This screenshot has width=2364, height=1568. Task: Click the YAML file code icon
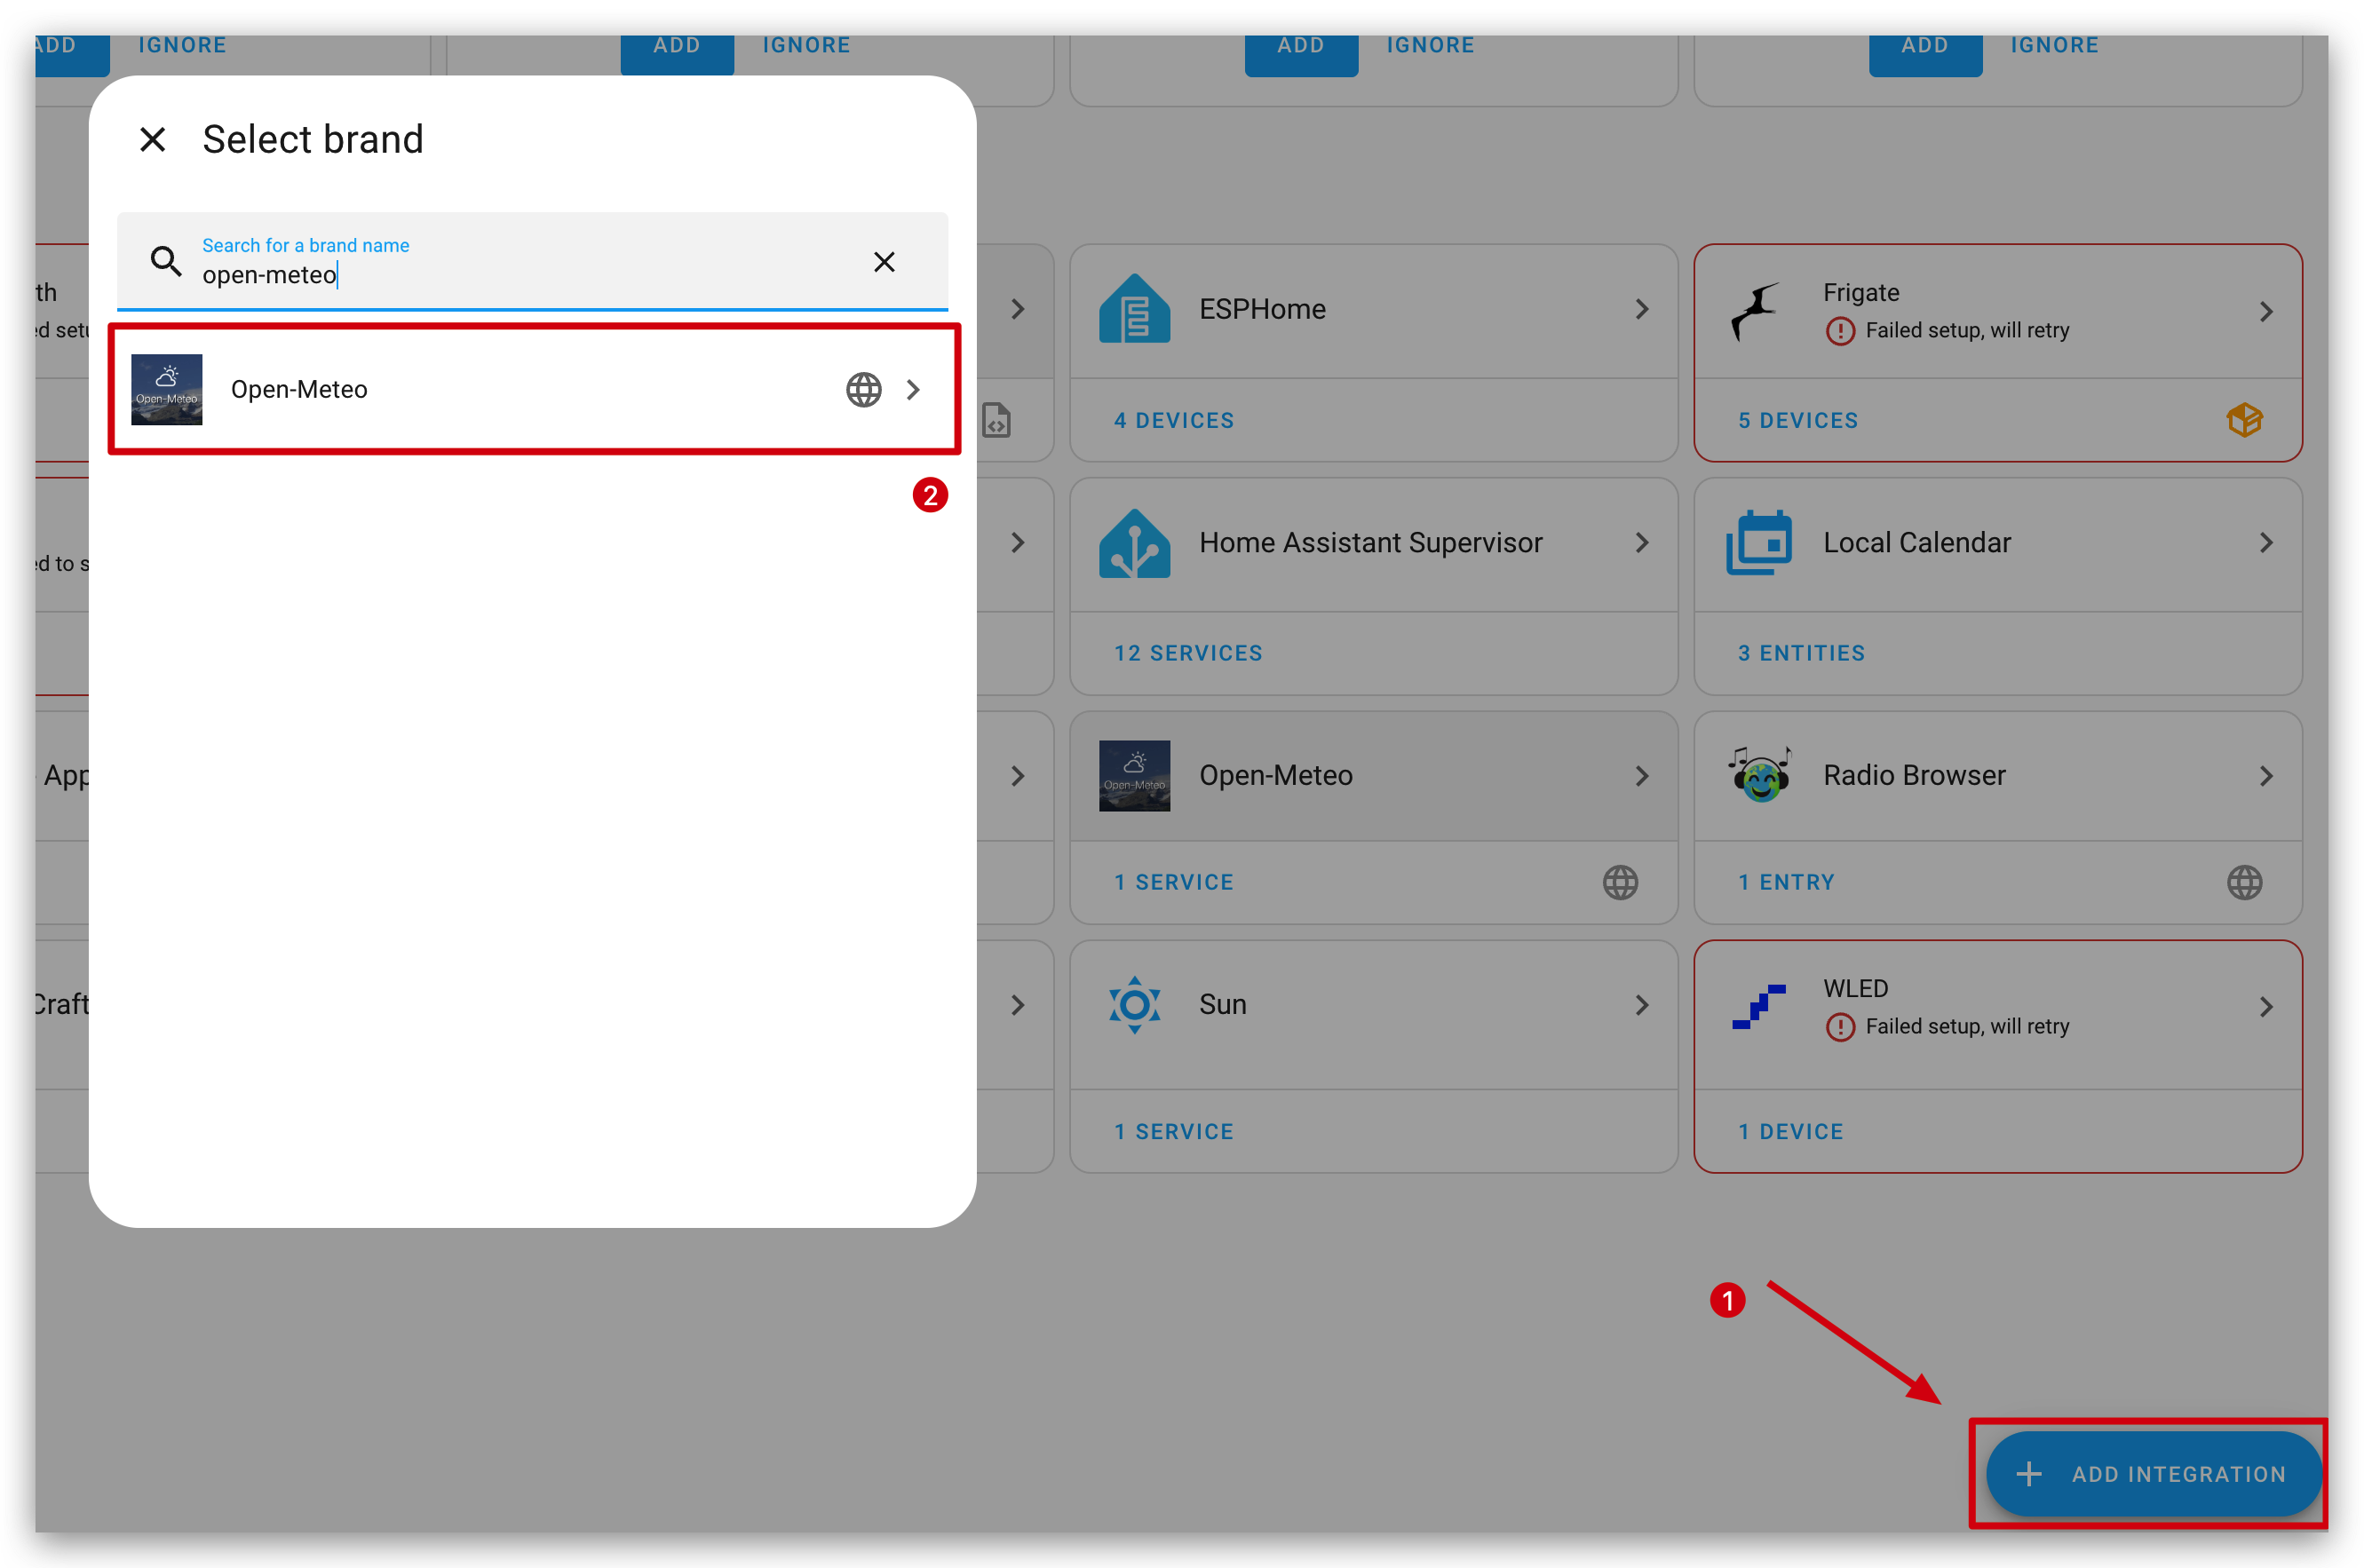tap(996, 420)
